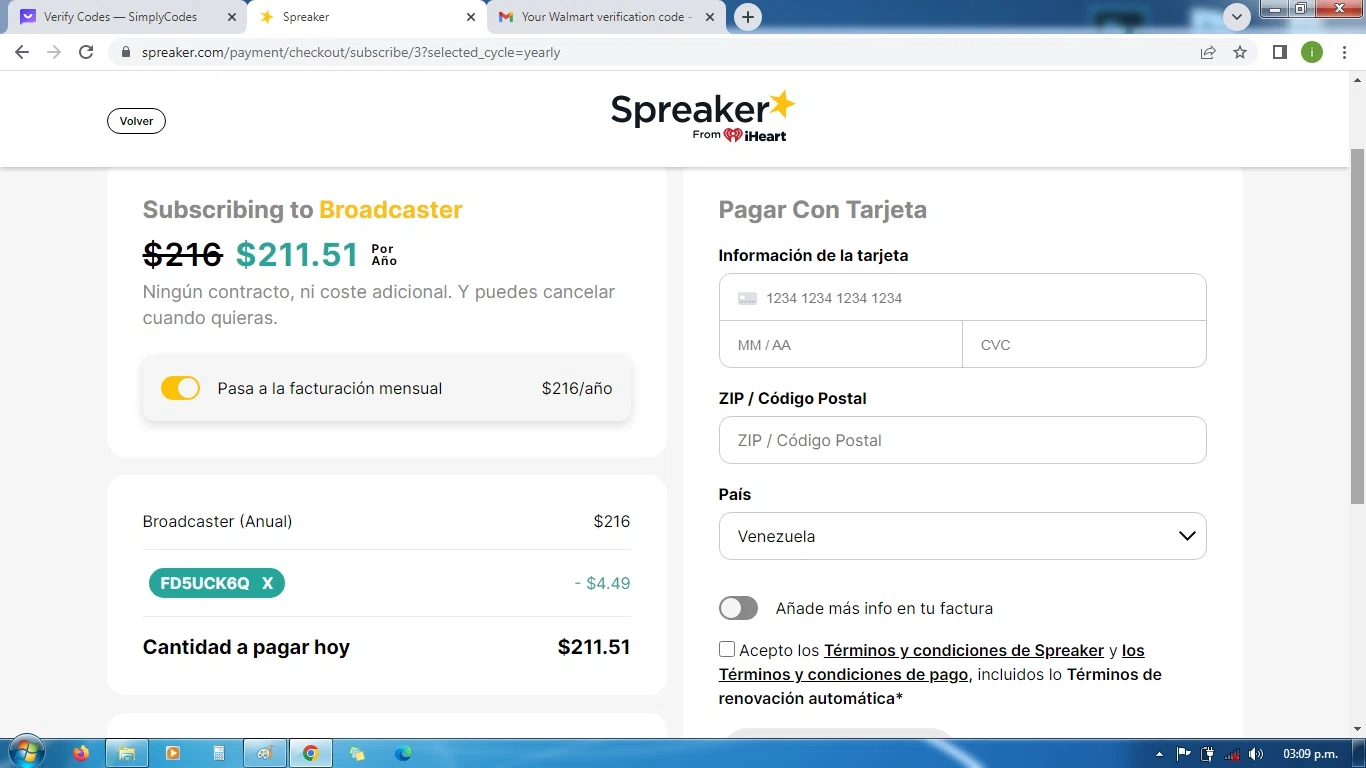Open media player taskbar icon
The height and width of the screenshot is (768, 1366).
[172, 753]
